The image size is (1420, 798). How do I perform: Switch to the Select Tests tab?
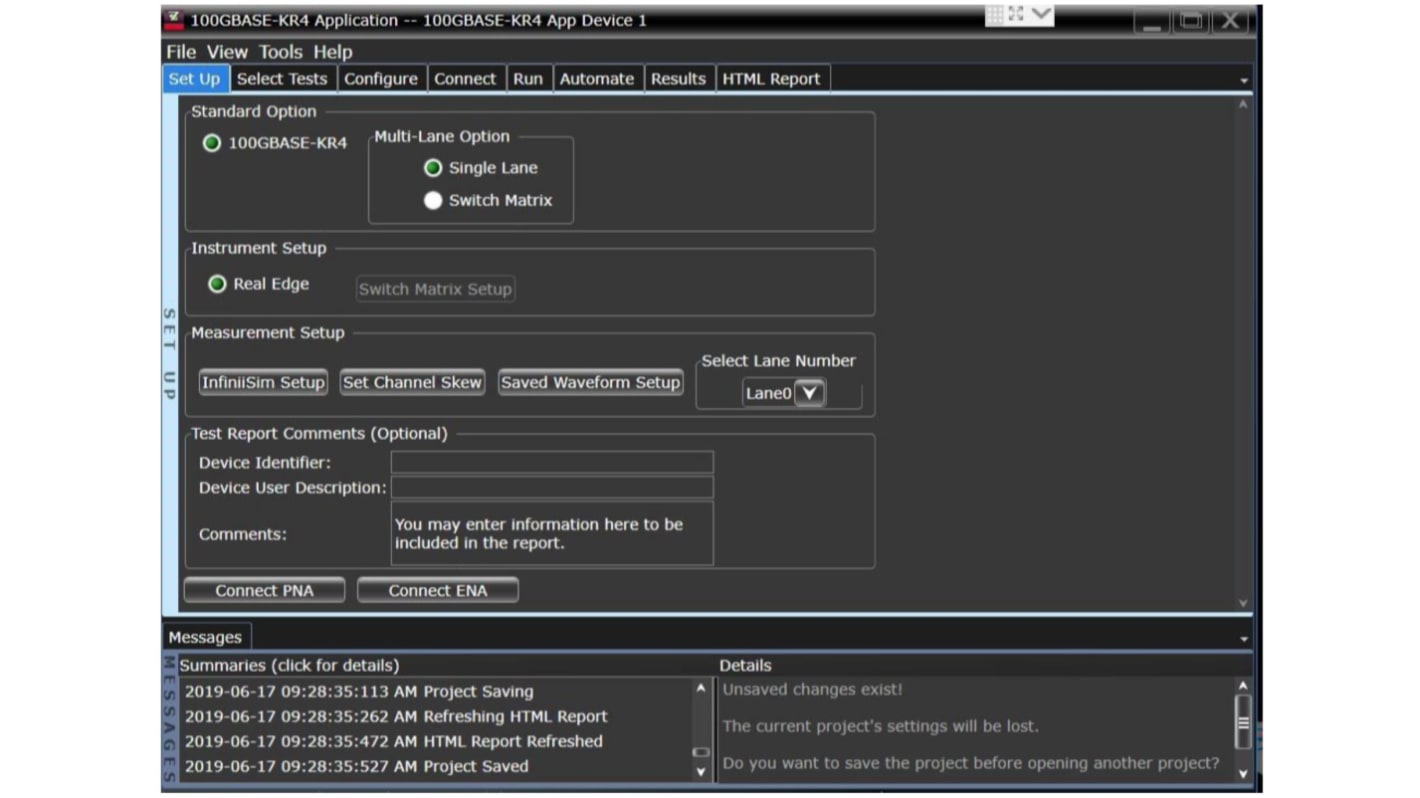tap(282, 79)
